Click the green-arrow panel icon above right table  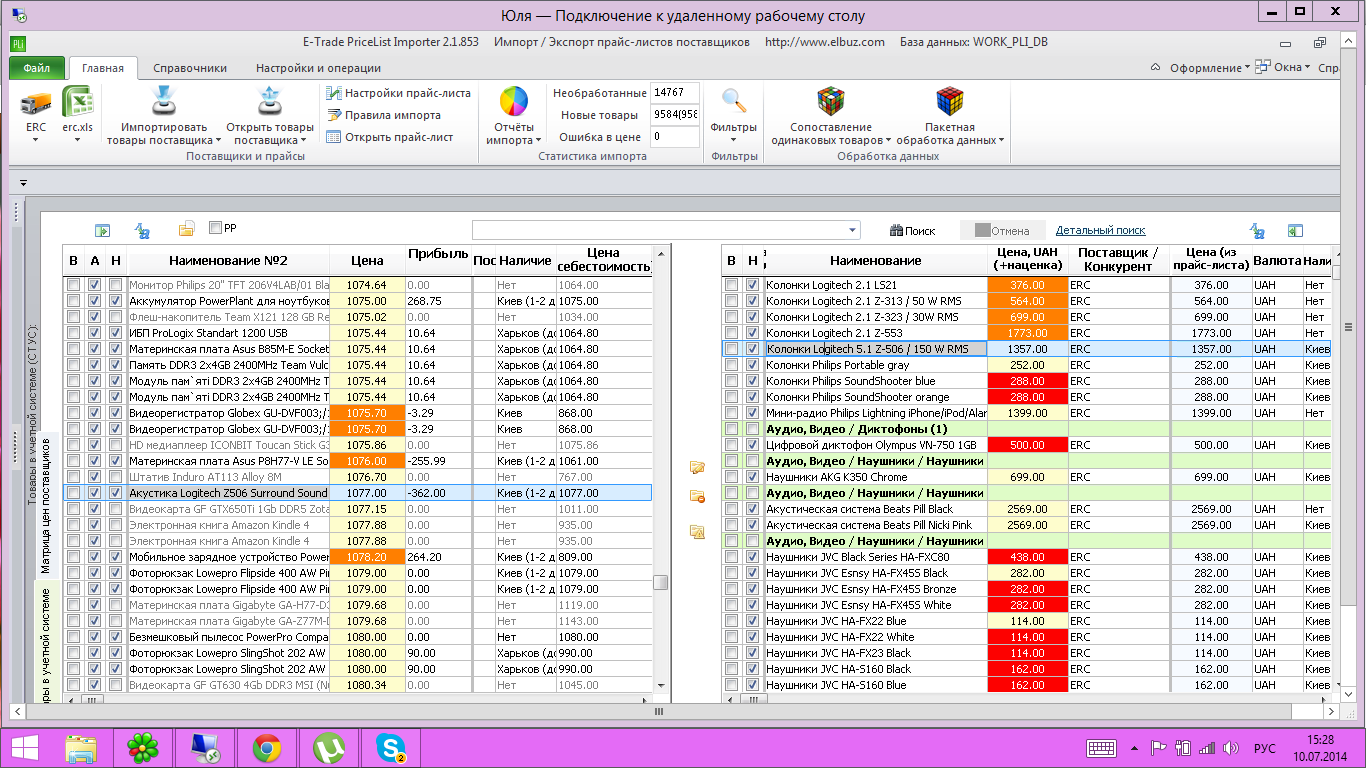pos(1295,230)
